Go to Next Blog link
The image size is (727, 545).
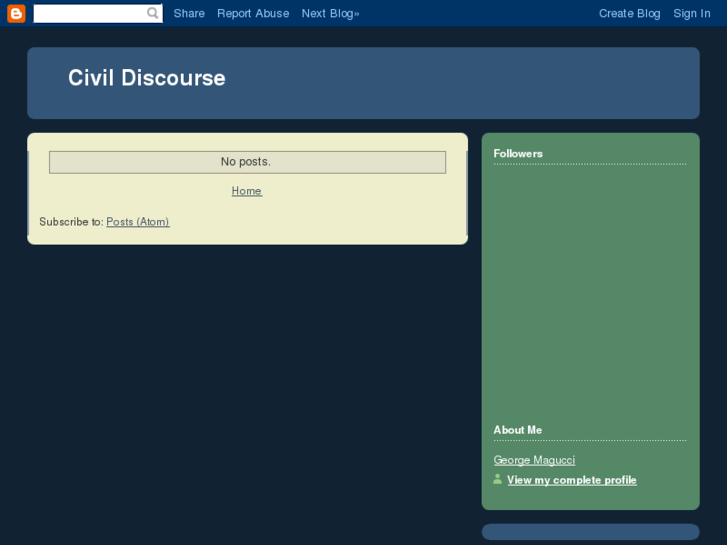tap(330, 13)
